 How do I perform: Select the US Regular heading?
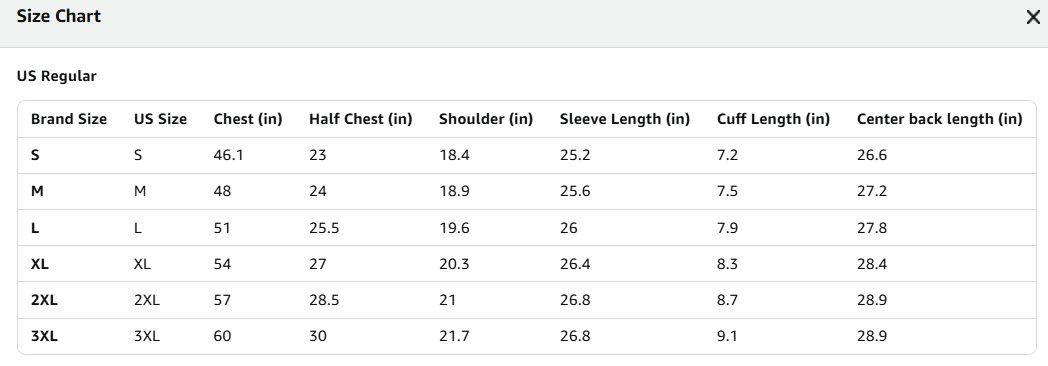click(x=57, y=76)
